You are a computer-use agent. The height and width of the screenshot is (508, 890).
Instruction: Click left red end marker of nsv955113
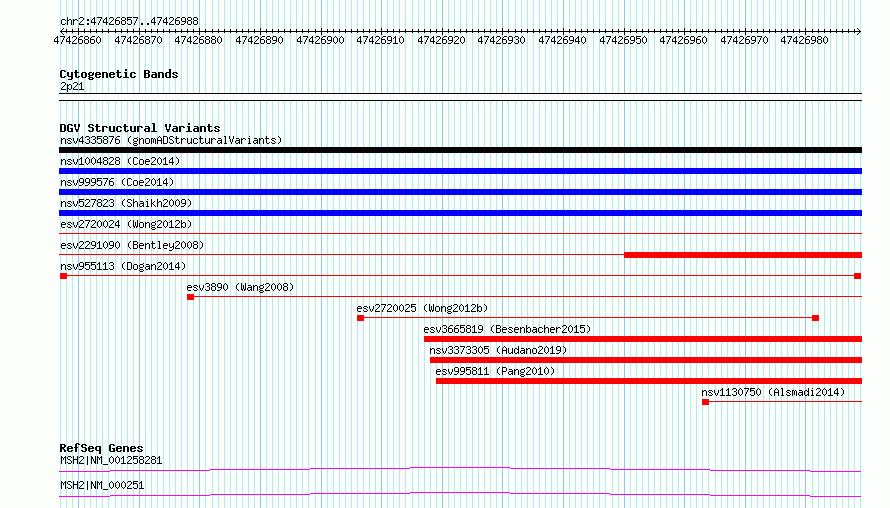coord(64,276)
